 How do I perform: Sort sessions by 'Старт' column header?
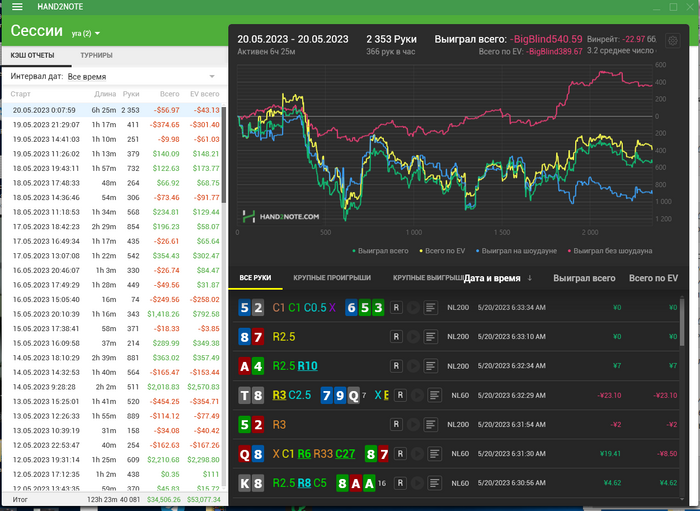[21, 94]
